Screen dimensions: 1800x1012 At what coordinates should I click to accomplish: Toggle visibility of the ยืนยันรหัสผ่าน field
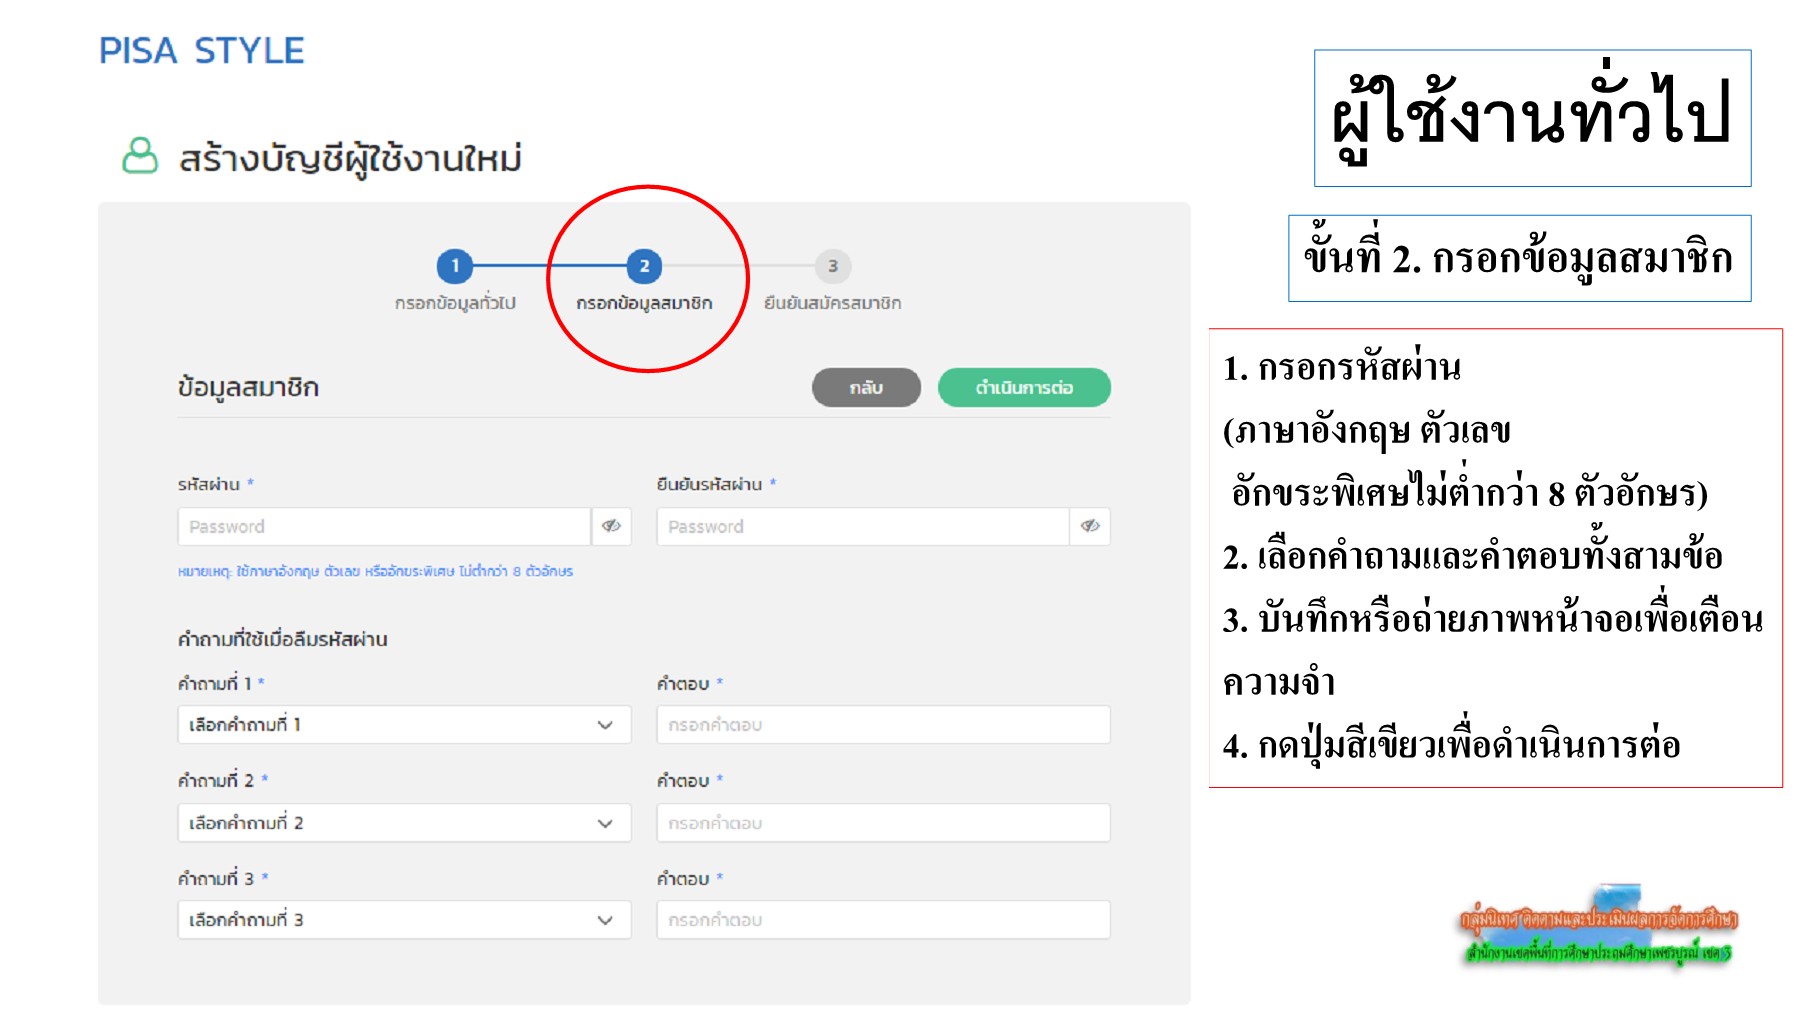(x=1092, y=526)
